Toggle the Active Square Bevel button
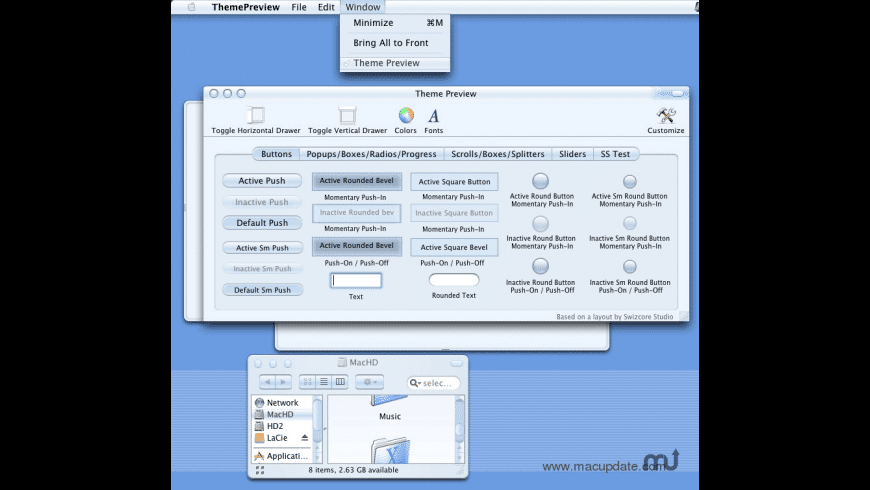Image resolution: width=870 pixels, height=490 pixels. pos(454,247)
